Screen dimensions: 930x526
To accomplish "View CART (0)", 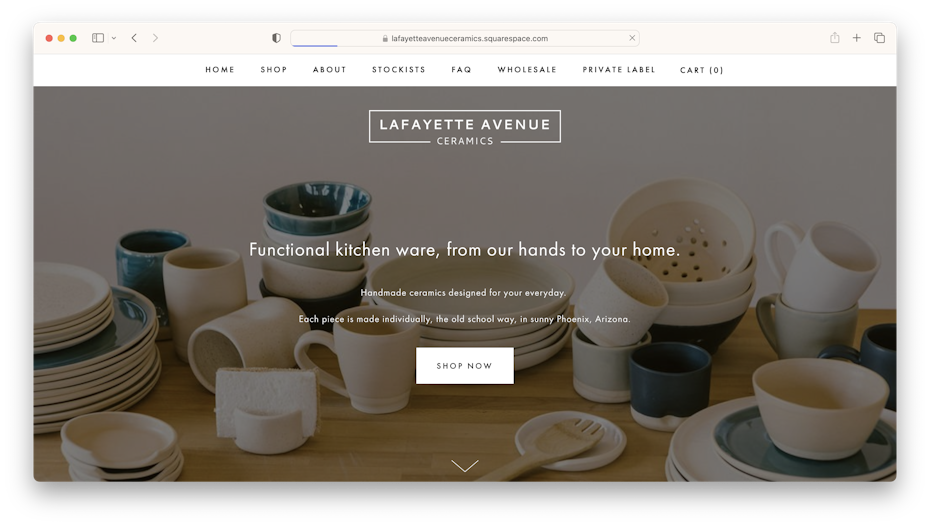I will tap(702, 70).
